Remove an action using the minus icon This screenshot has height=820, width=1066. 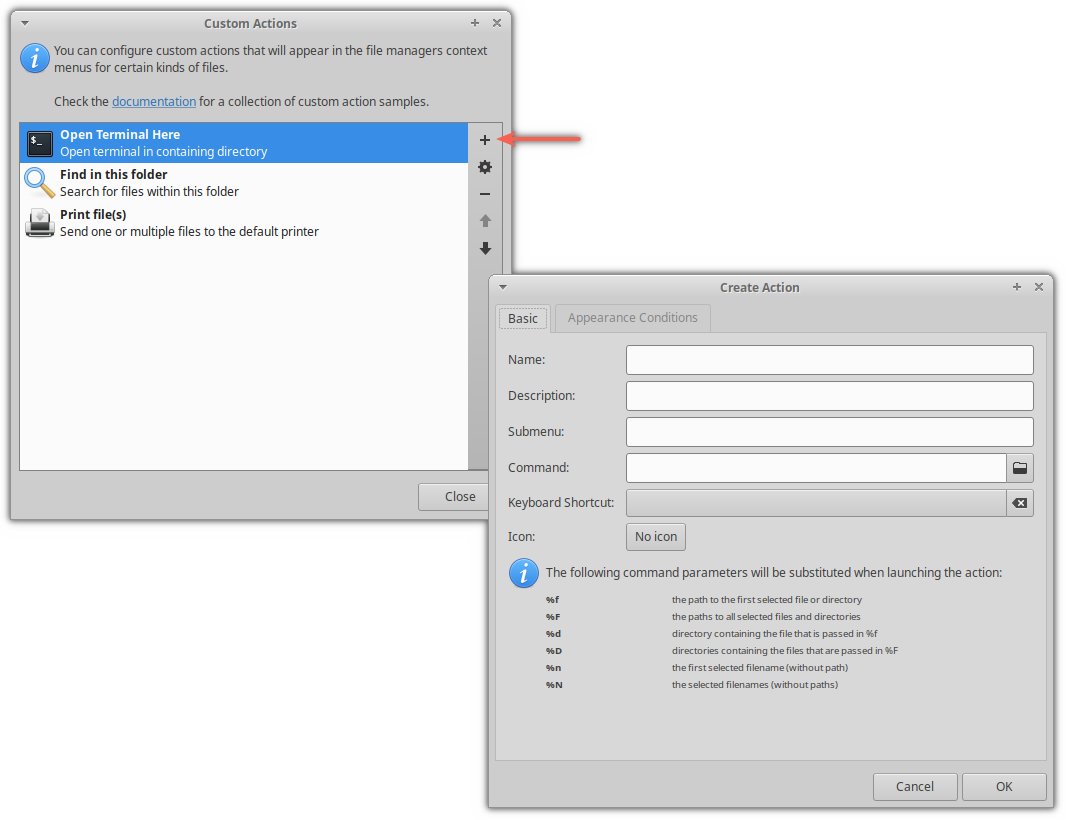click(x=485, y=194)
